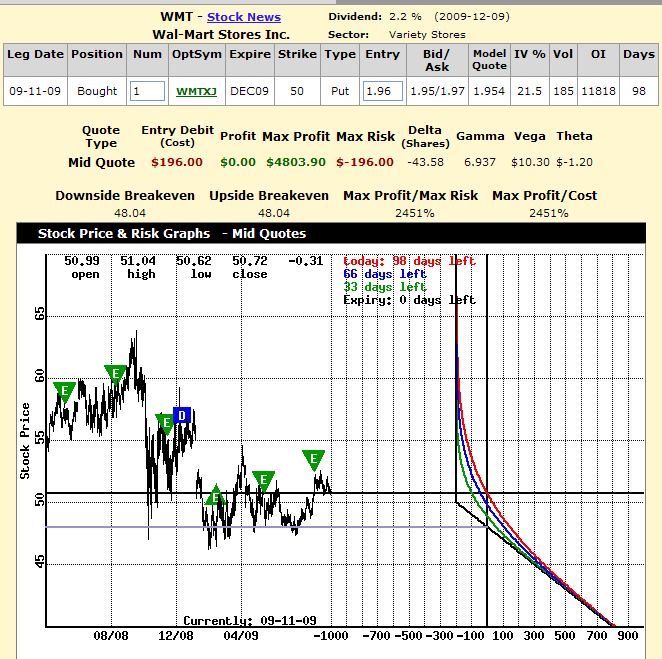Select the 'Variety Stores' sector text
This screenshot has height=659, width=662.
point(427,35)
